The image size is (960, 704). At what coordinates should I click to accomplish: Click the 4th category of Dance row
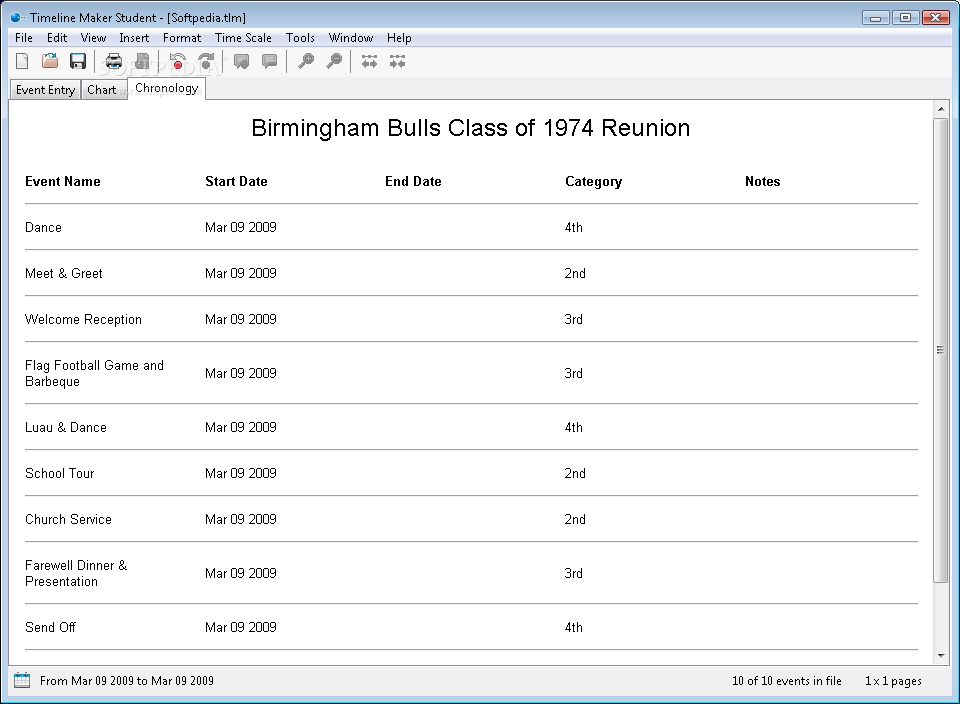click(x=574, y=227)
